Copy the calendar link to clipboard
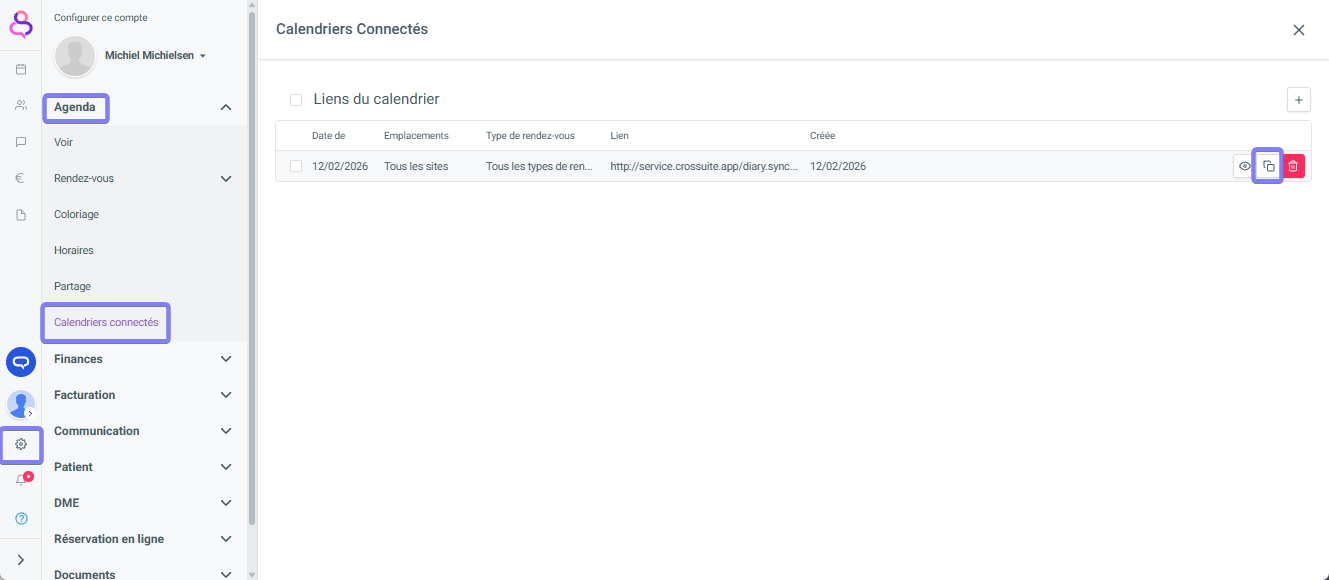Image resolution: width=1329 pixels, height=580 pixels. pos(1268,166)
